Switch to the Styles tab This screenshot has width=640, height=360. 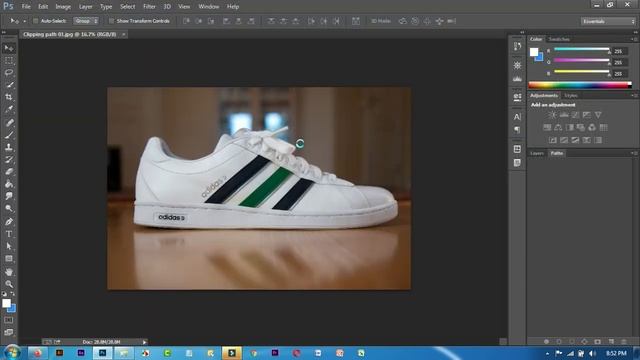coord(571,96)
